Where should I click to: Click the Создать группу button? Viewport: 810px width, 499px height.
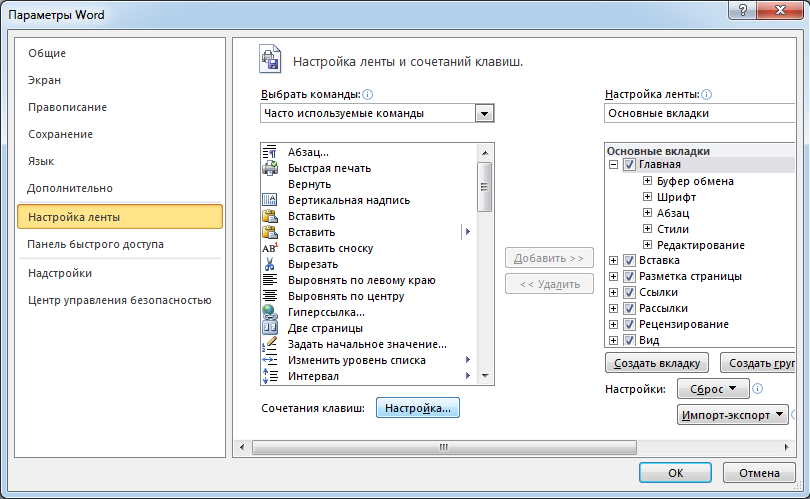pos(758,363)
